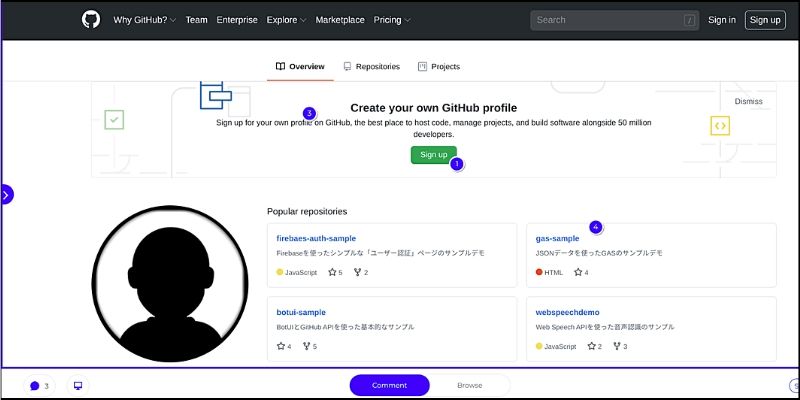Screen dimensions: 800x400
Task: Click the GitHub octocat logo
Action: click(x=91, y=20)
